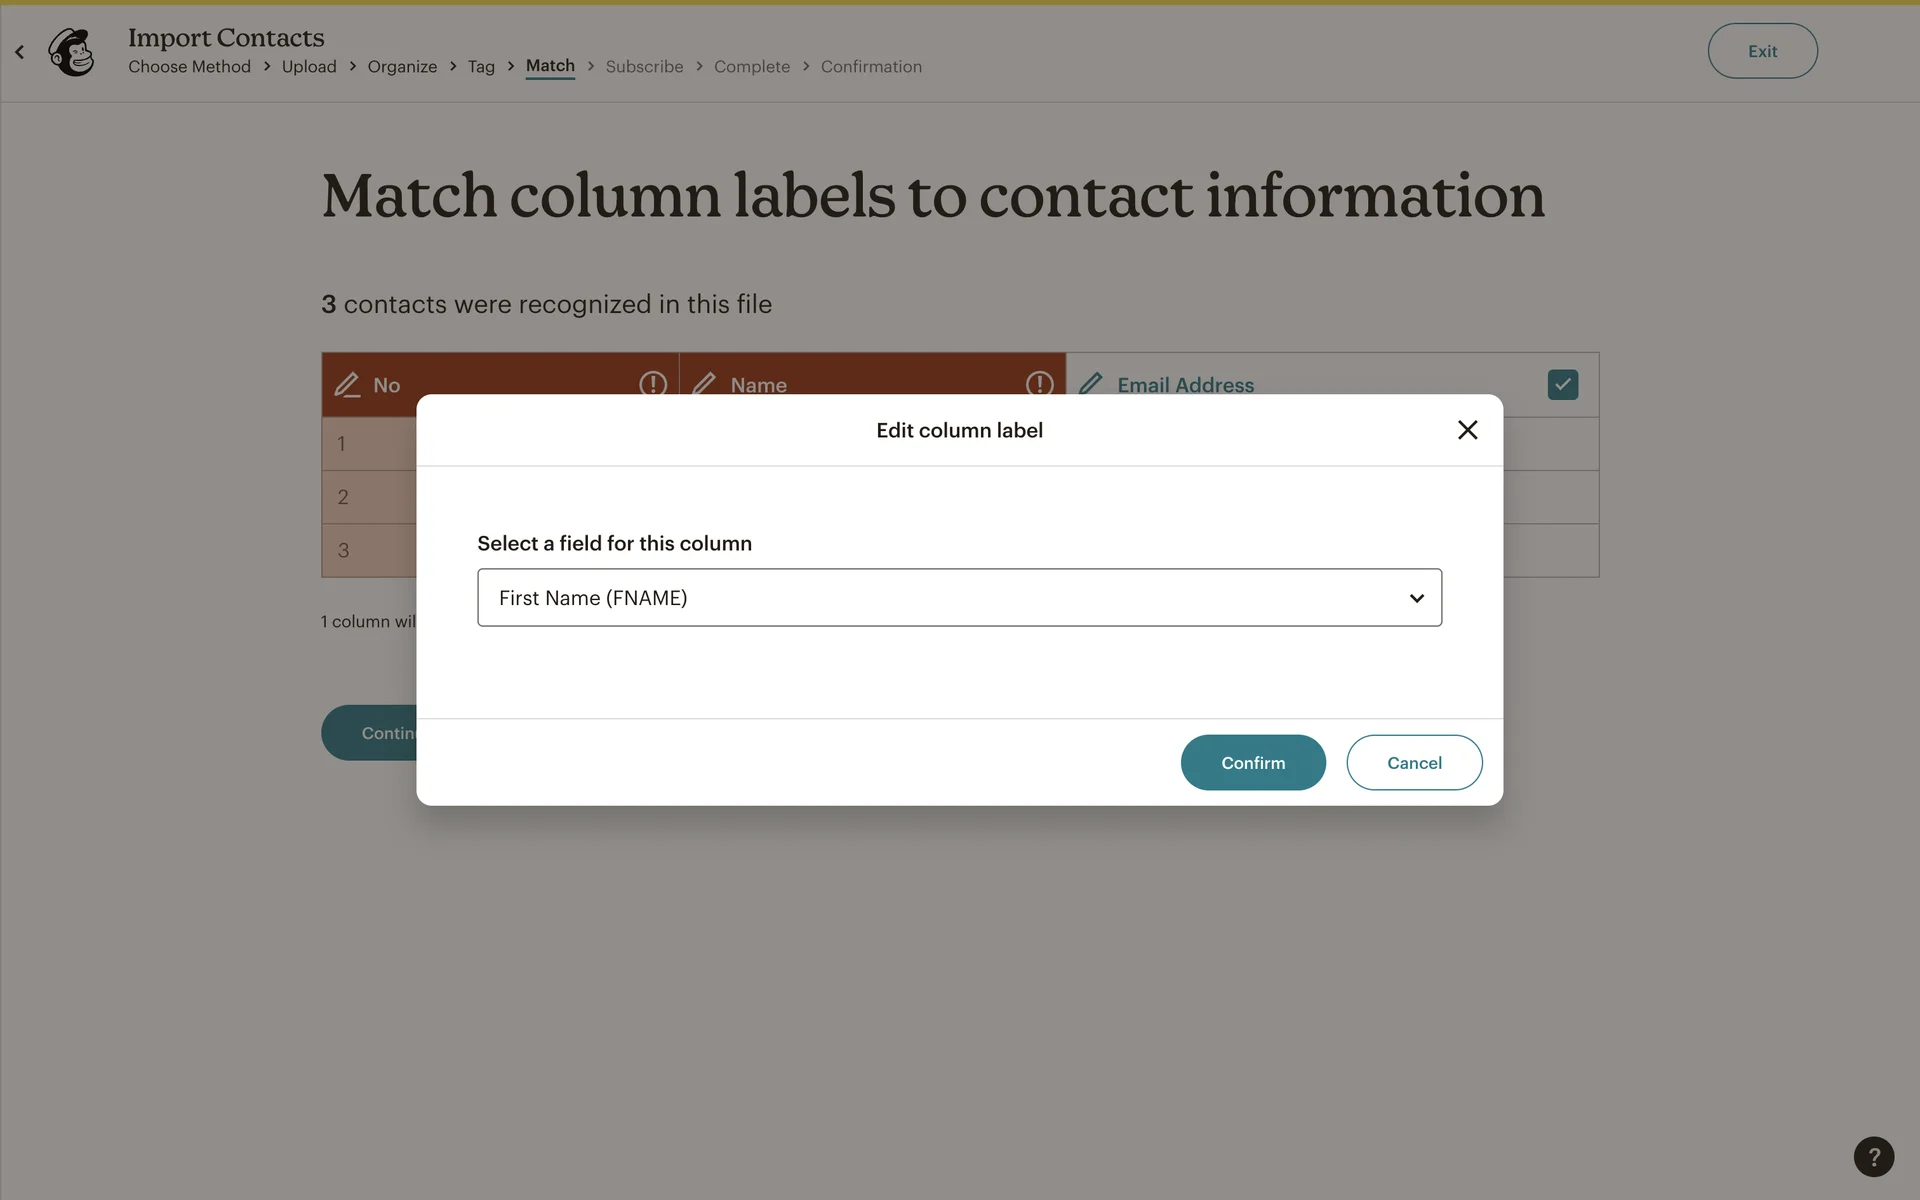Click the dropdown chevron arrow

coord(1416,598)
